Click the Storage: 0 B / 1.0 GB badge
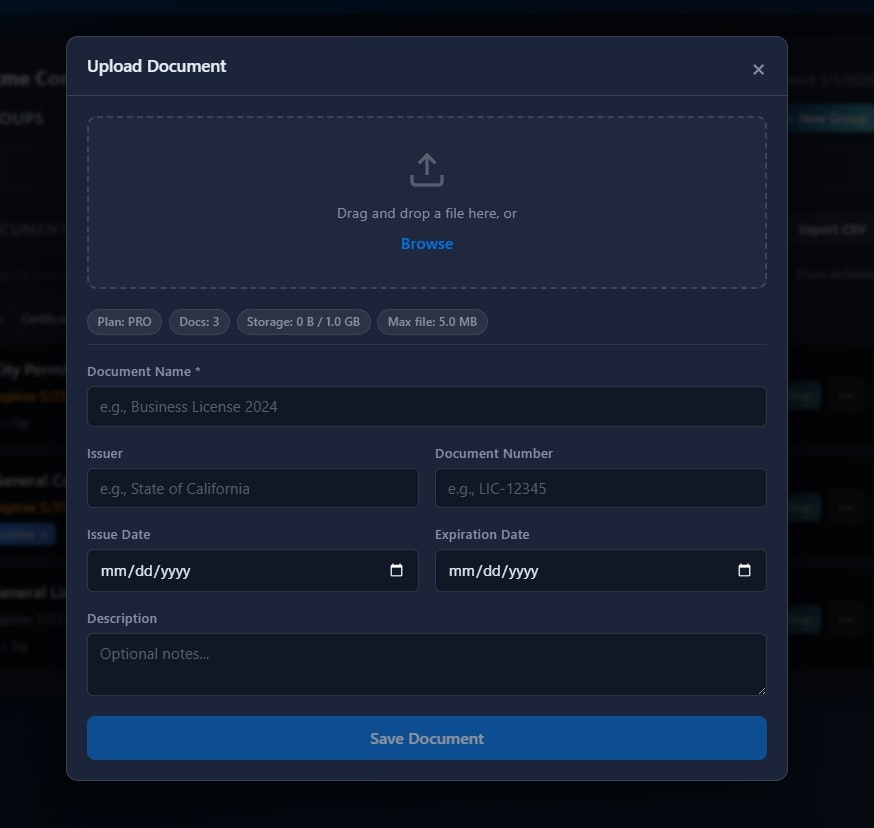The image size is (874, 828). (x=303, y=322)
